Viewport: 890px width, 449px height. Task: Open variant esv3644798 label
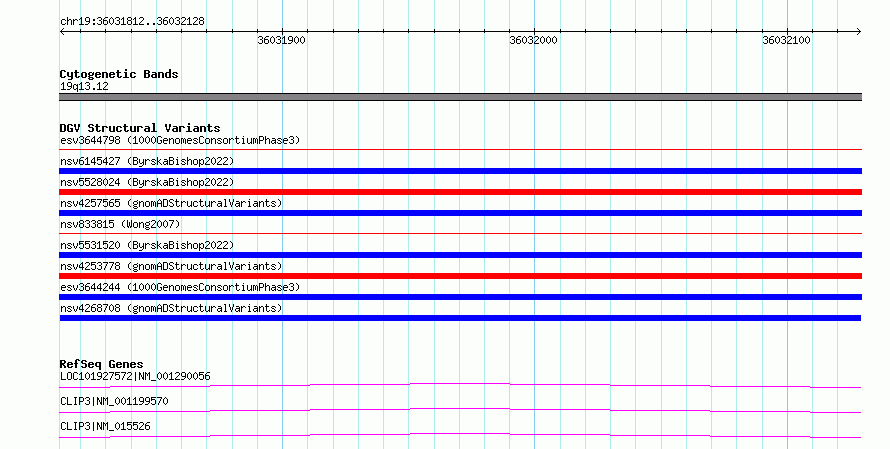pos(180,140)
